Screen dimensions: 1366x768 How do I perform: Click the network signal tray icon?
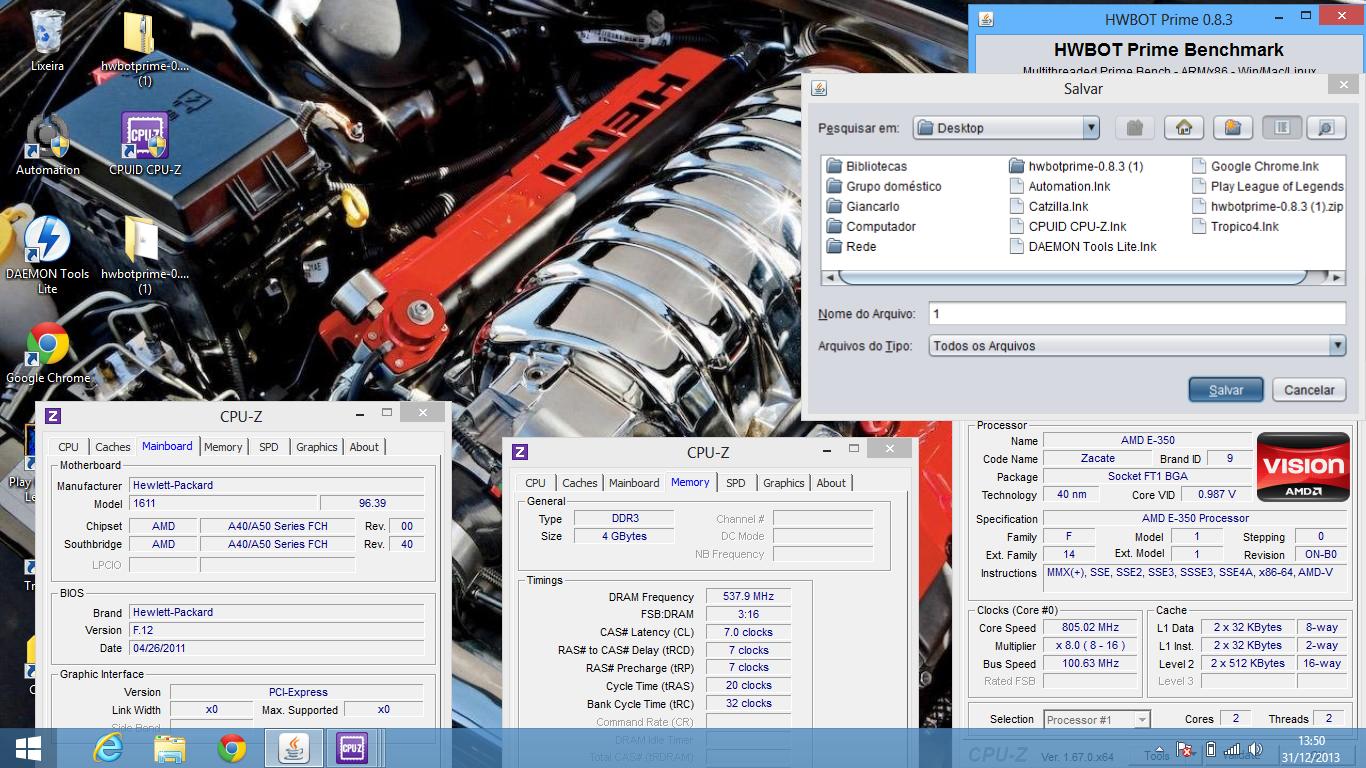point(1232,749)
